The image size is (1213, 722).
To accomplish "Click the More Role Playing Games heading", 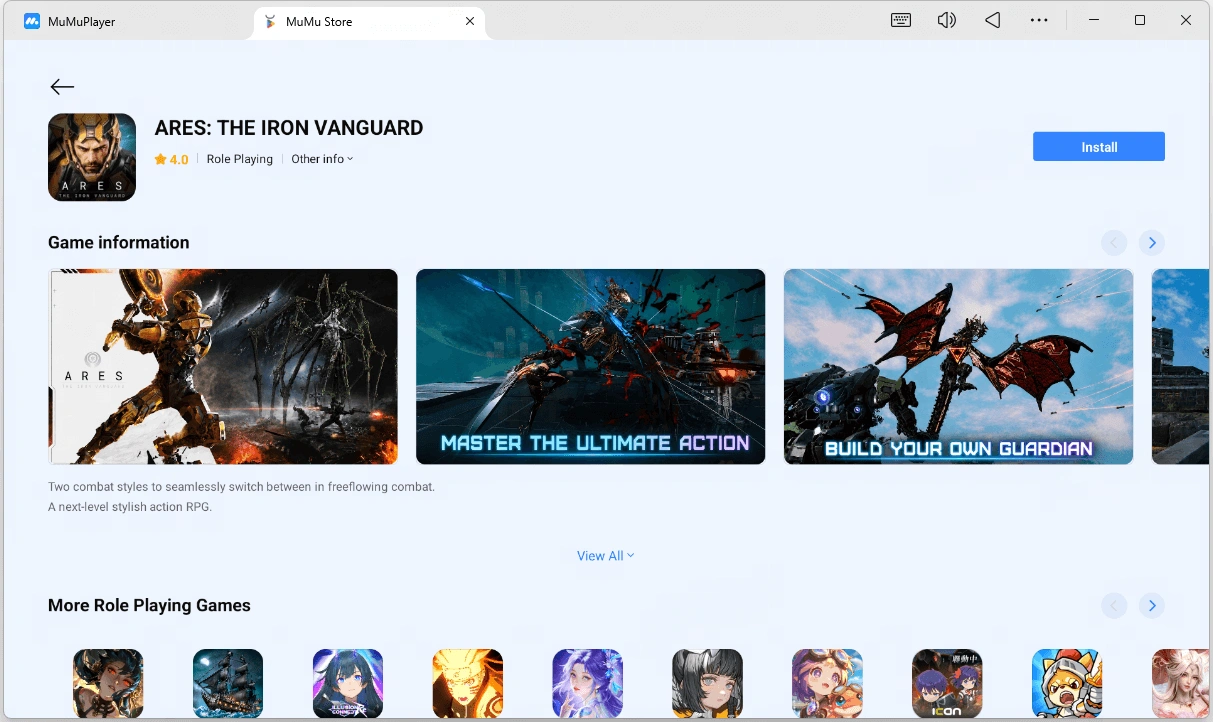I will 149,606.
